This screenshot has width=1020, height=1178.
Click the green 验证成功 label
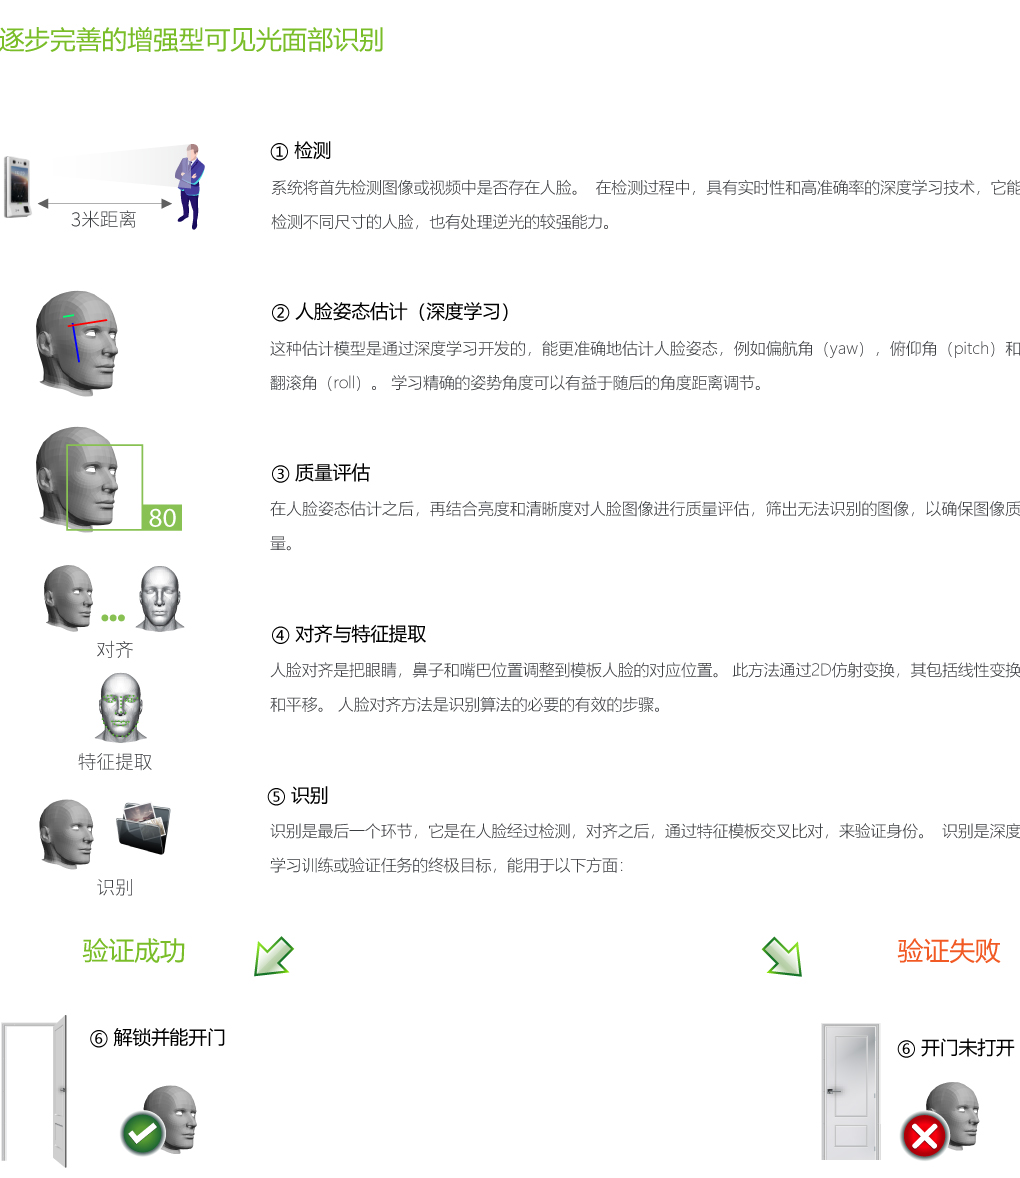134,951
